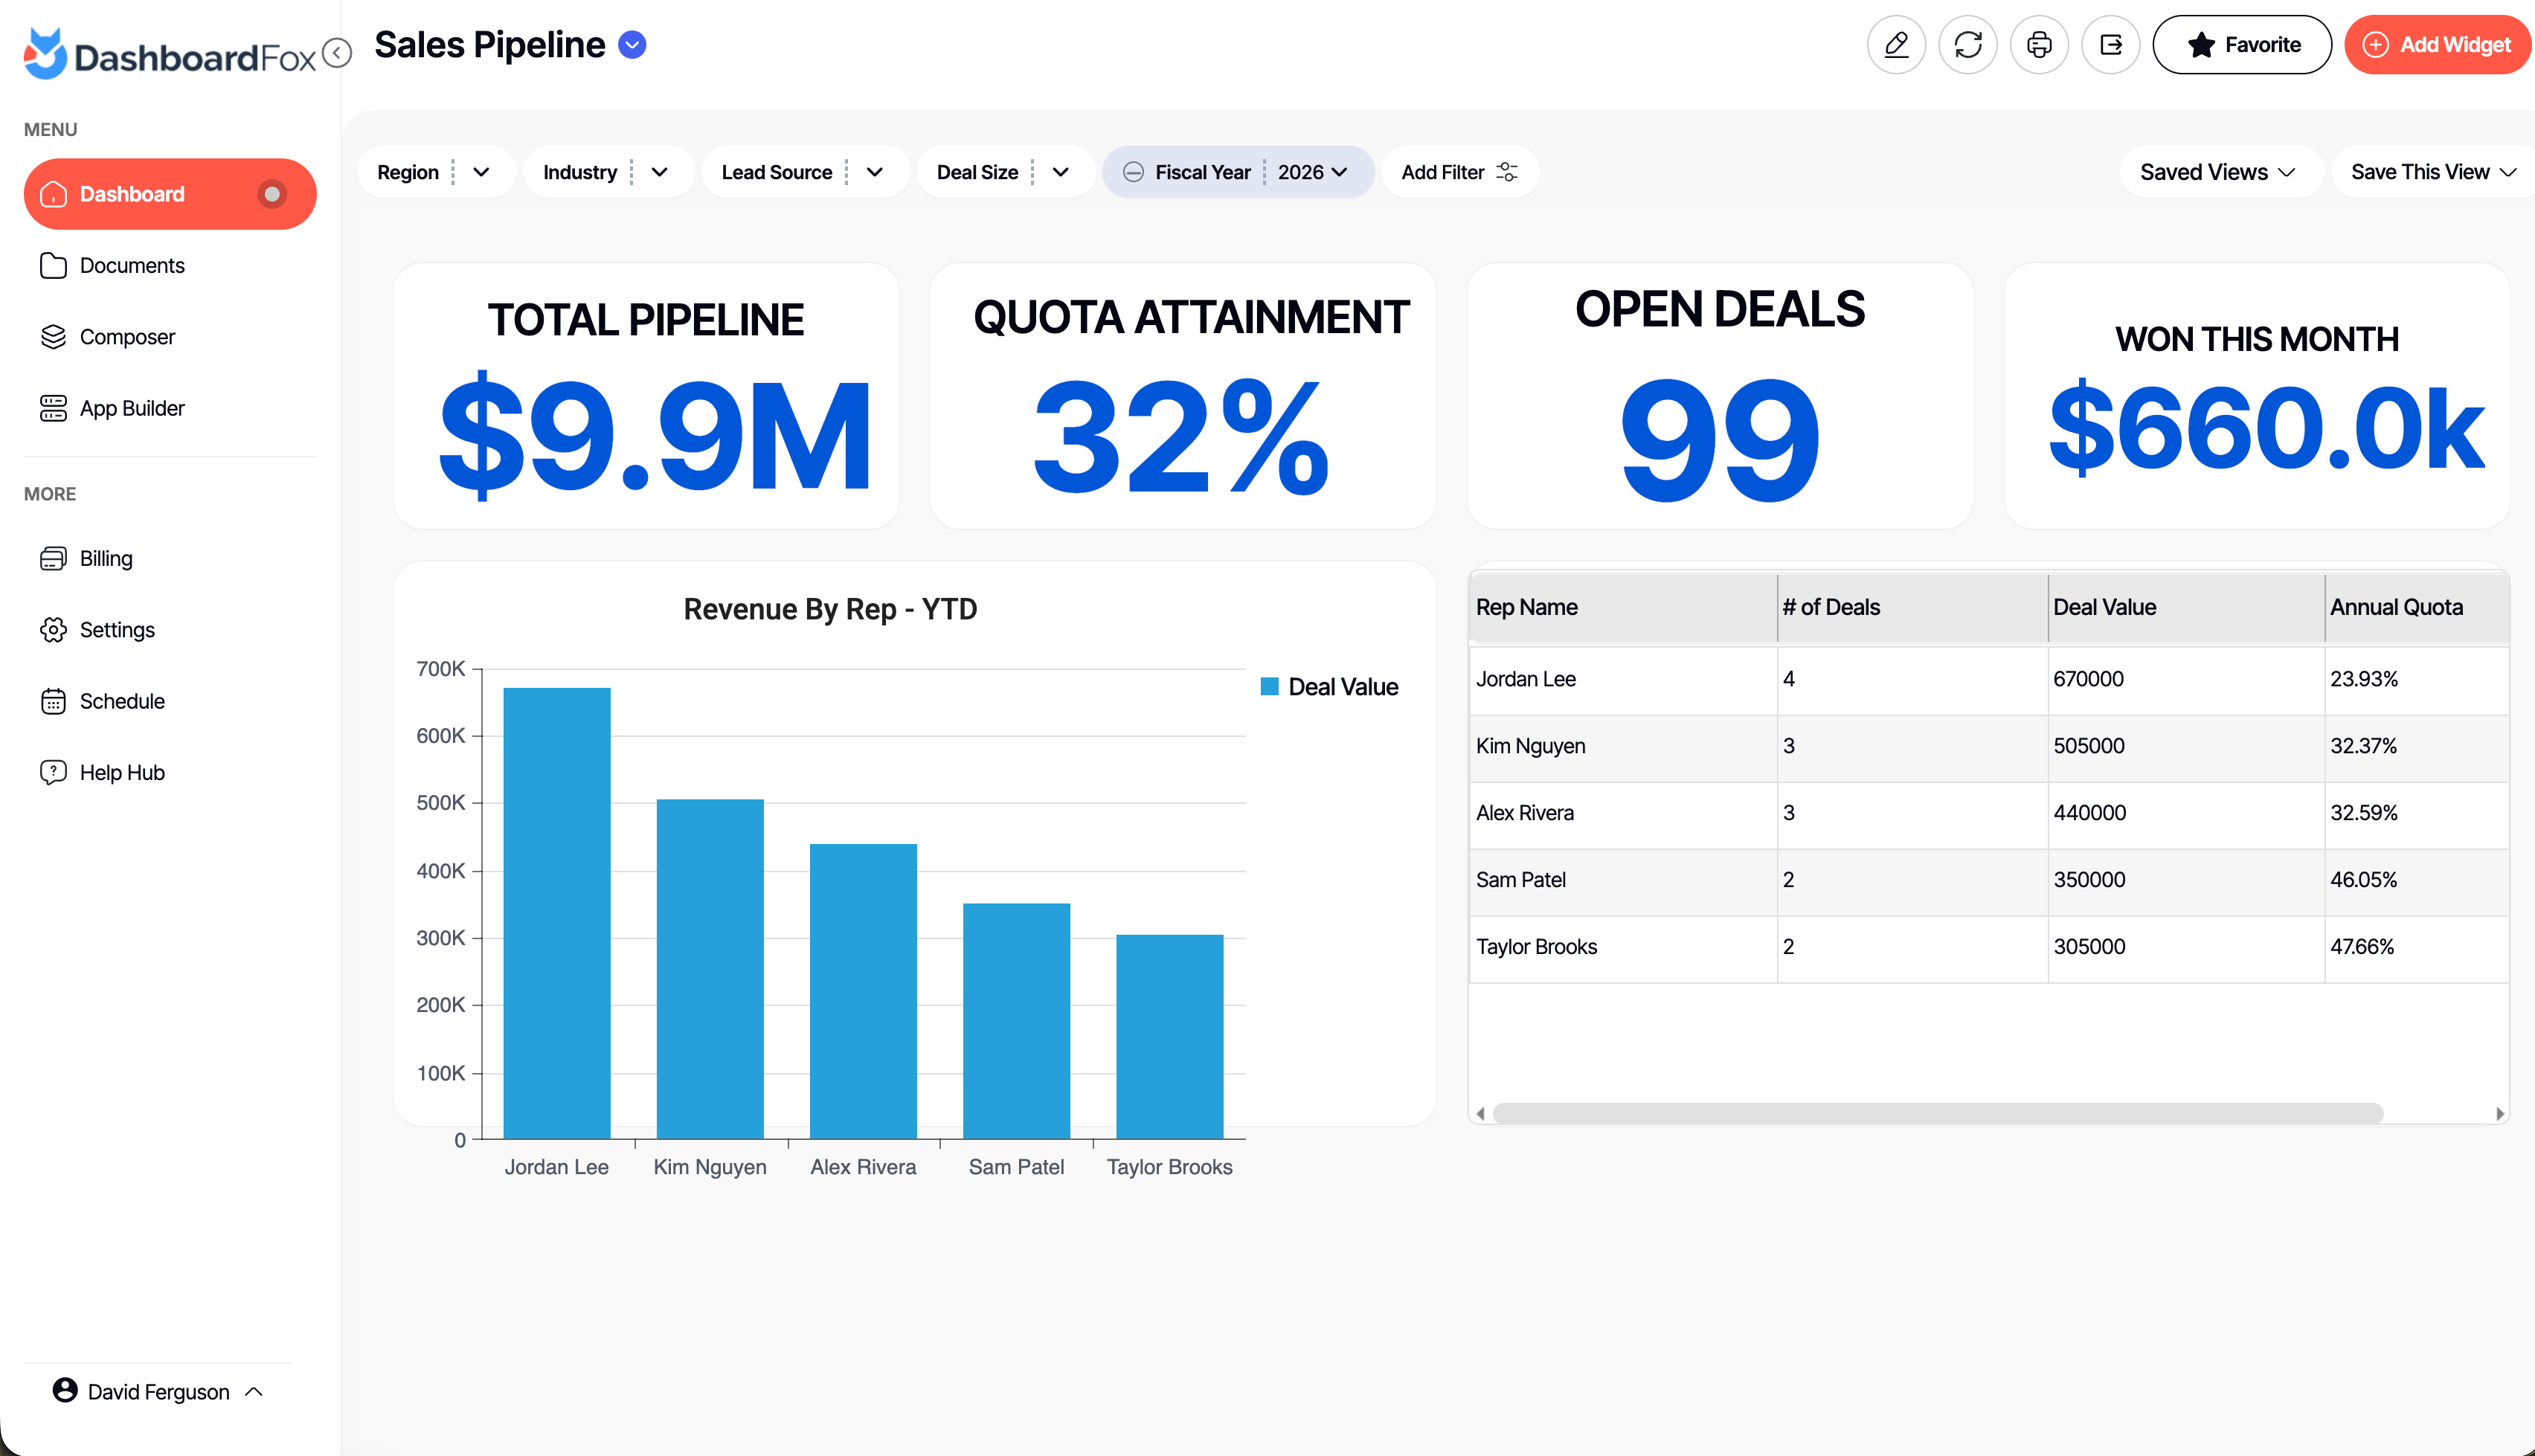Click the Sam Patel bar
The width and height of the screenshot is (2535, 1456).
[1016, 1021]
